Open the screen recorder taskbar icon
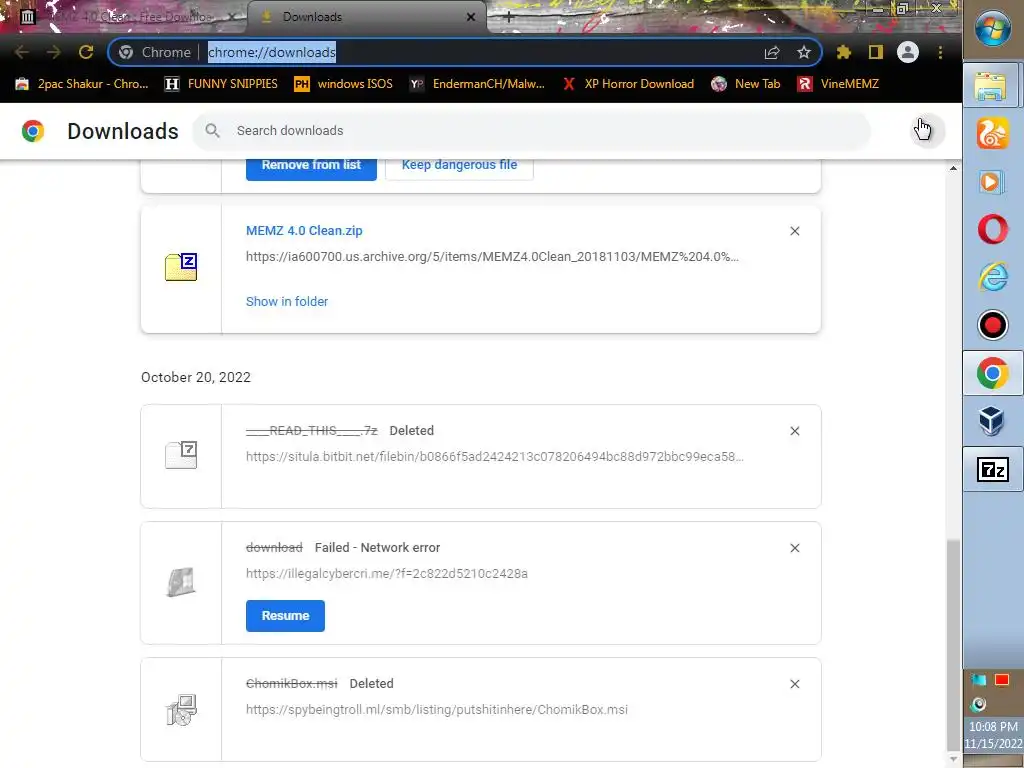Viewport: 1024px width, 768px height. (x=993, y=325)
